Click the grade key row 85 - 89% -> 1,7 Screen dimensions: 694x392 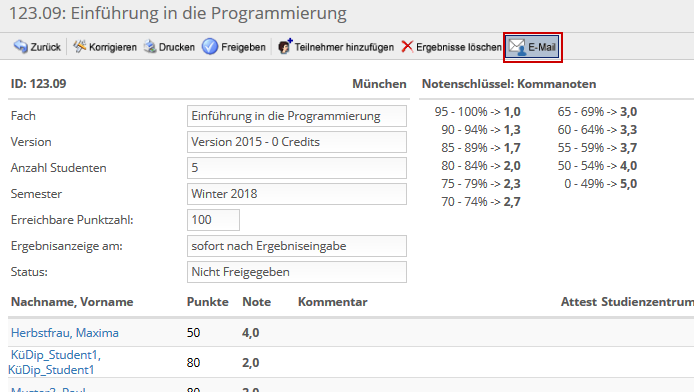click(x=481, y=148)
